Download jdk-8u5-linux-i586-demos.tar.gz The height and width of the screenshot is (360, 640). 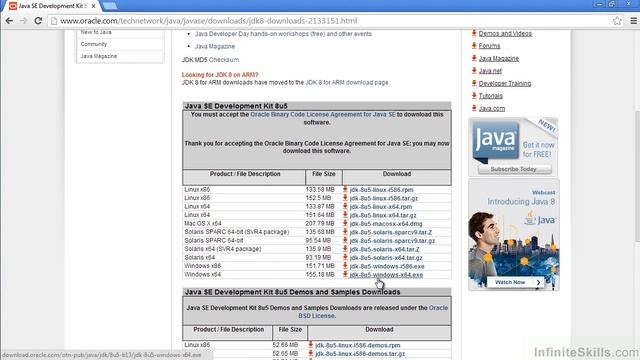click(x=360, y=354)
